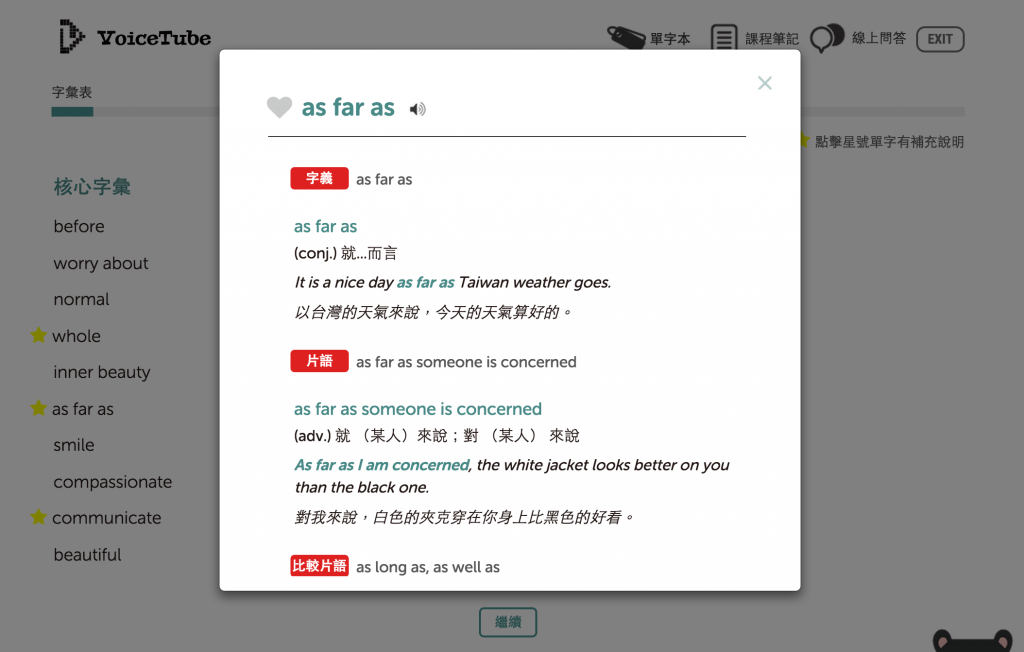Close the vocabulary popup with the X

point(765,83)
